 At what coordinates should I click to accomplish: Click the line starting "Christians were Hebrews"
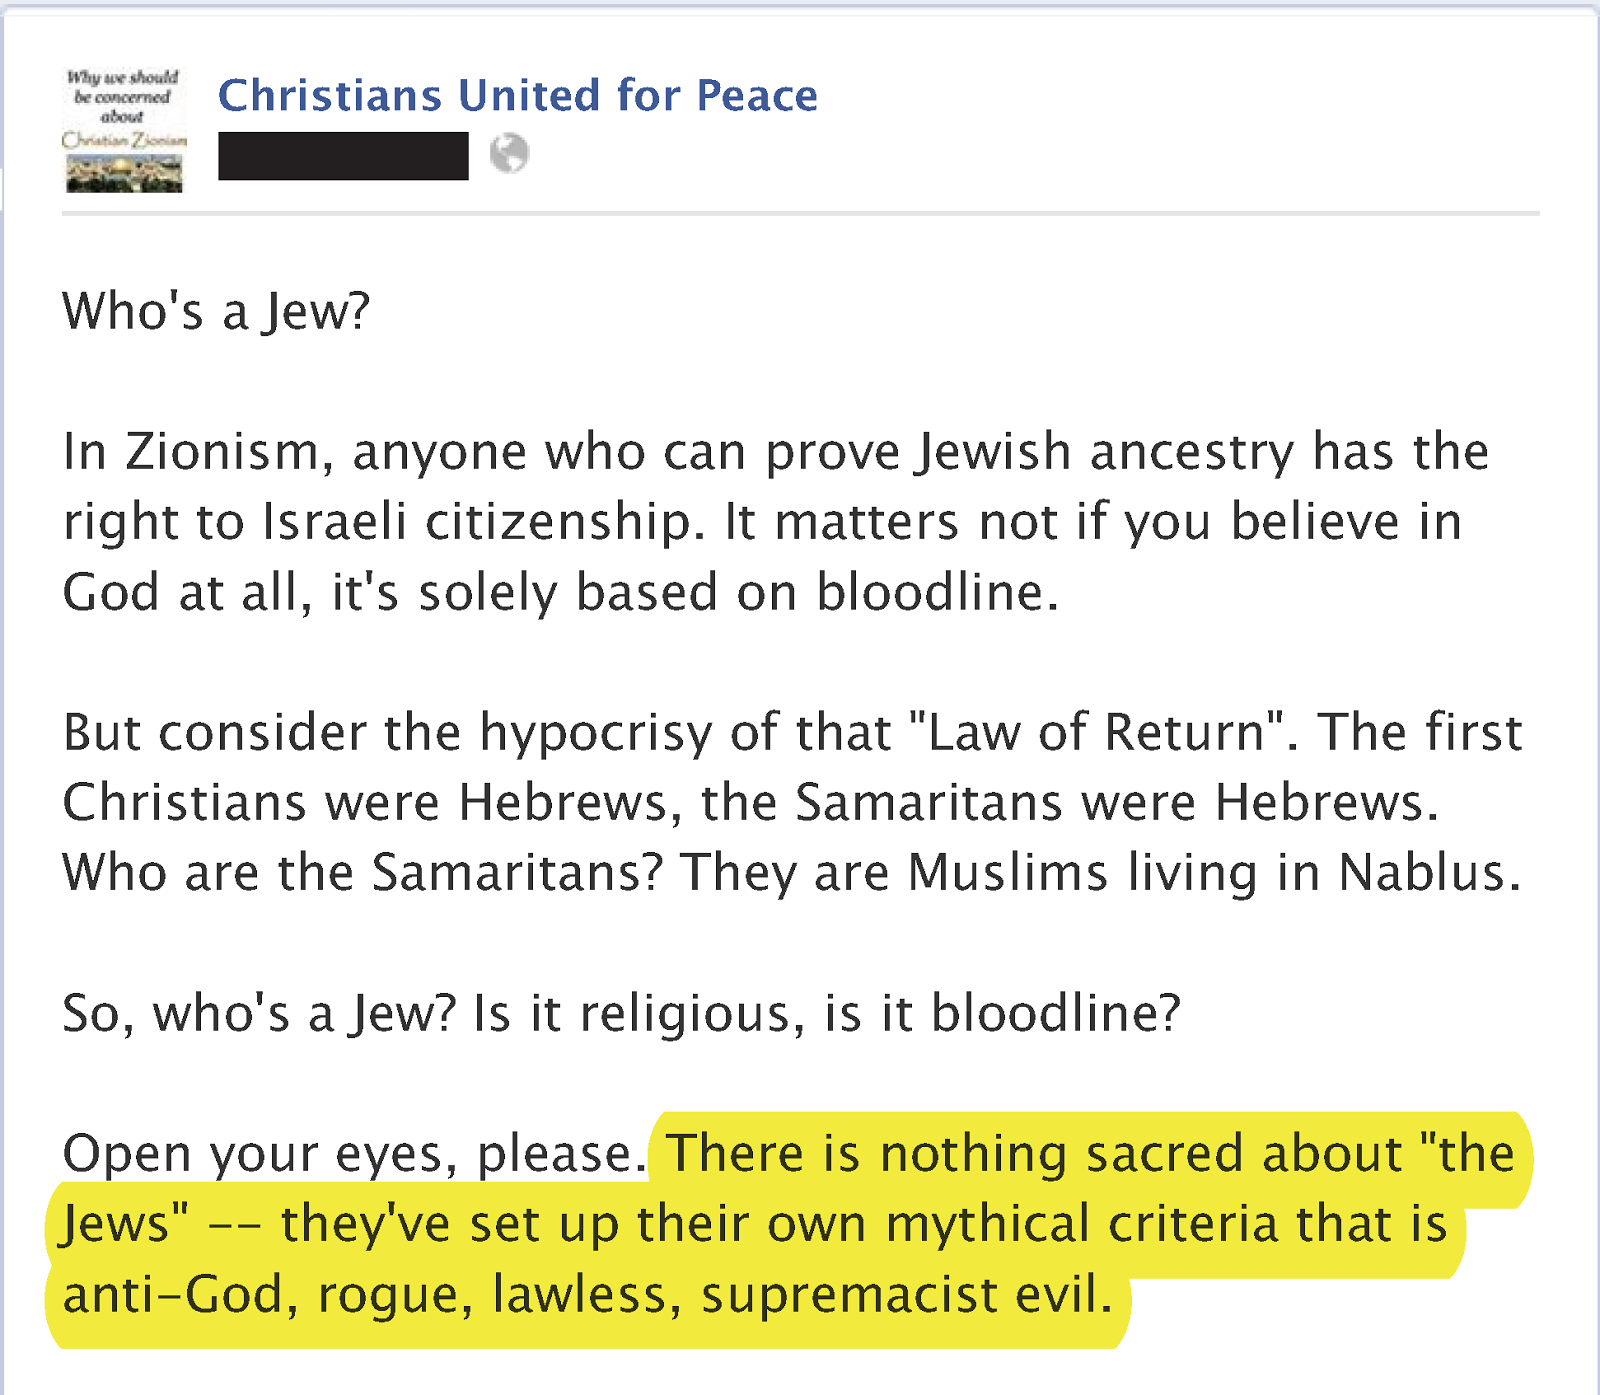[751, 802]
